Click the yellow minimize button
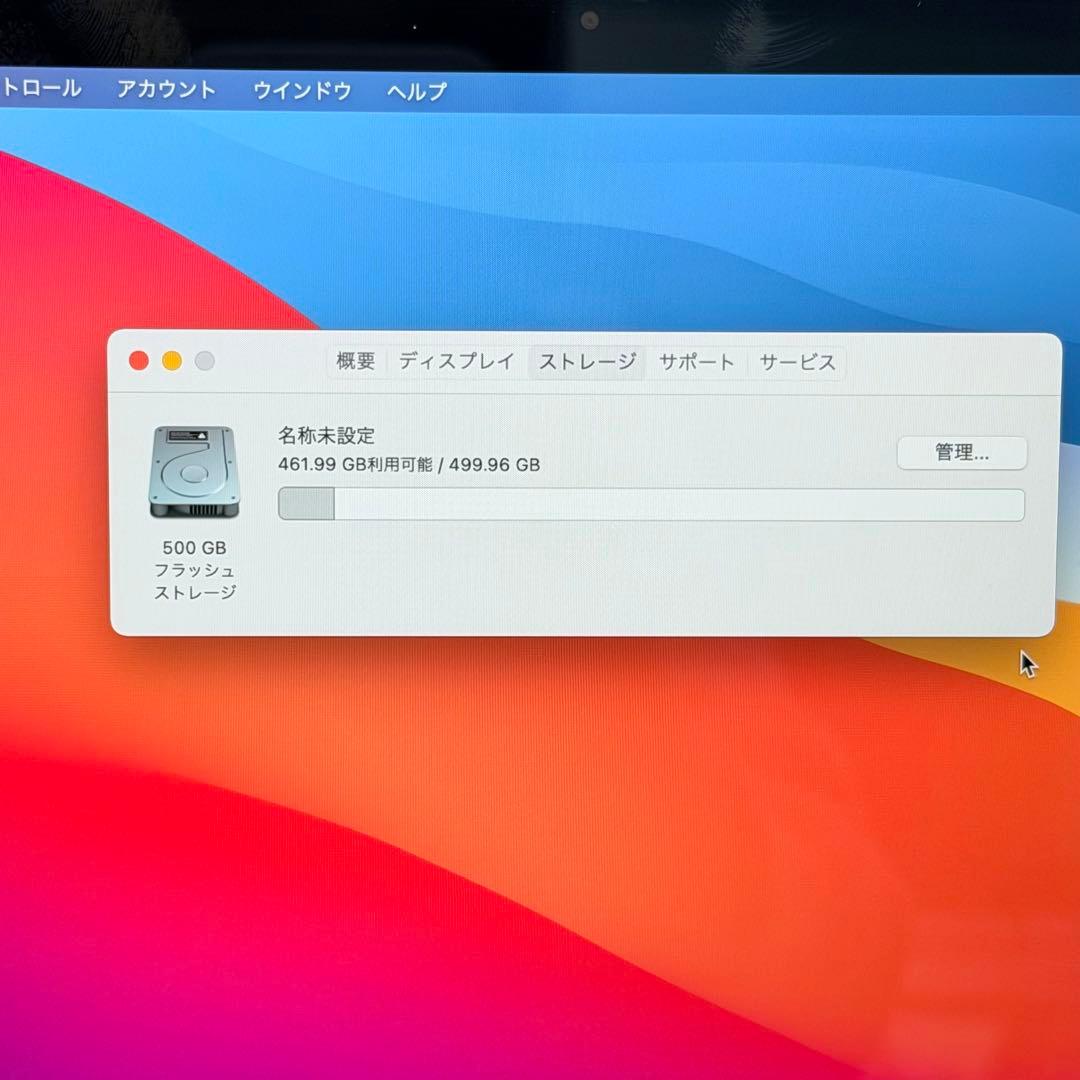The width and height of the screenshot is (1080, 1080). 171,362
